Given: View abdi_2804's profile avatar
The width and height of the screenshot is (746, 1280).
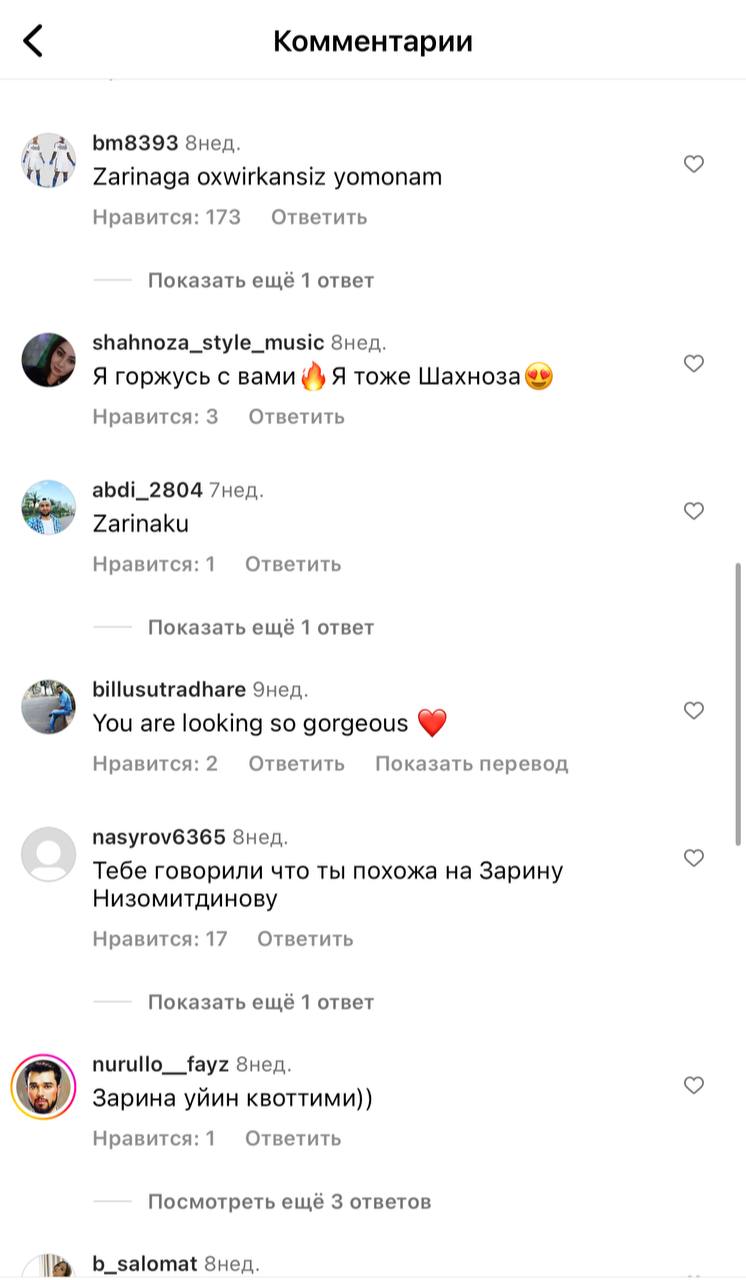Looking at the screenshot, I should (x=49, y=508).
